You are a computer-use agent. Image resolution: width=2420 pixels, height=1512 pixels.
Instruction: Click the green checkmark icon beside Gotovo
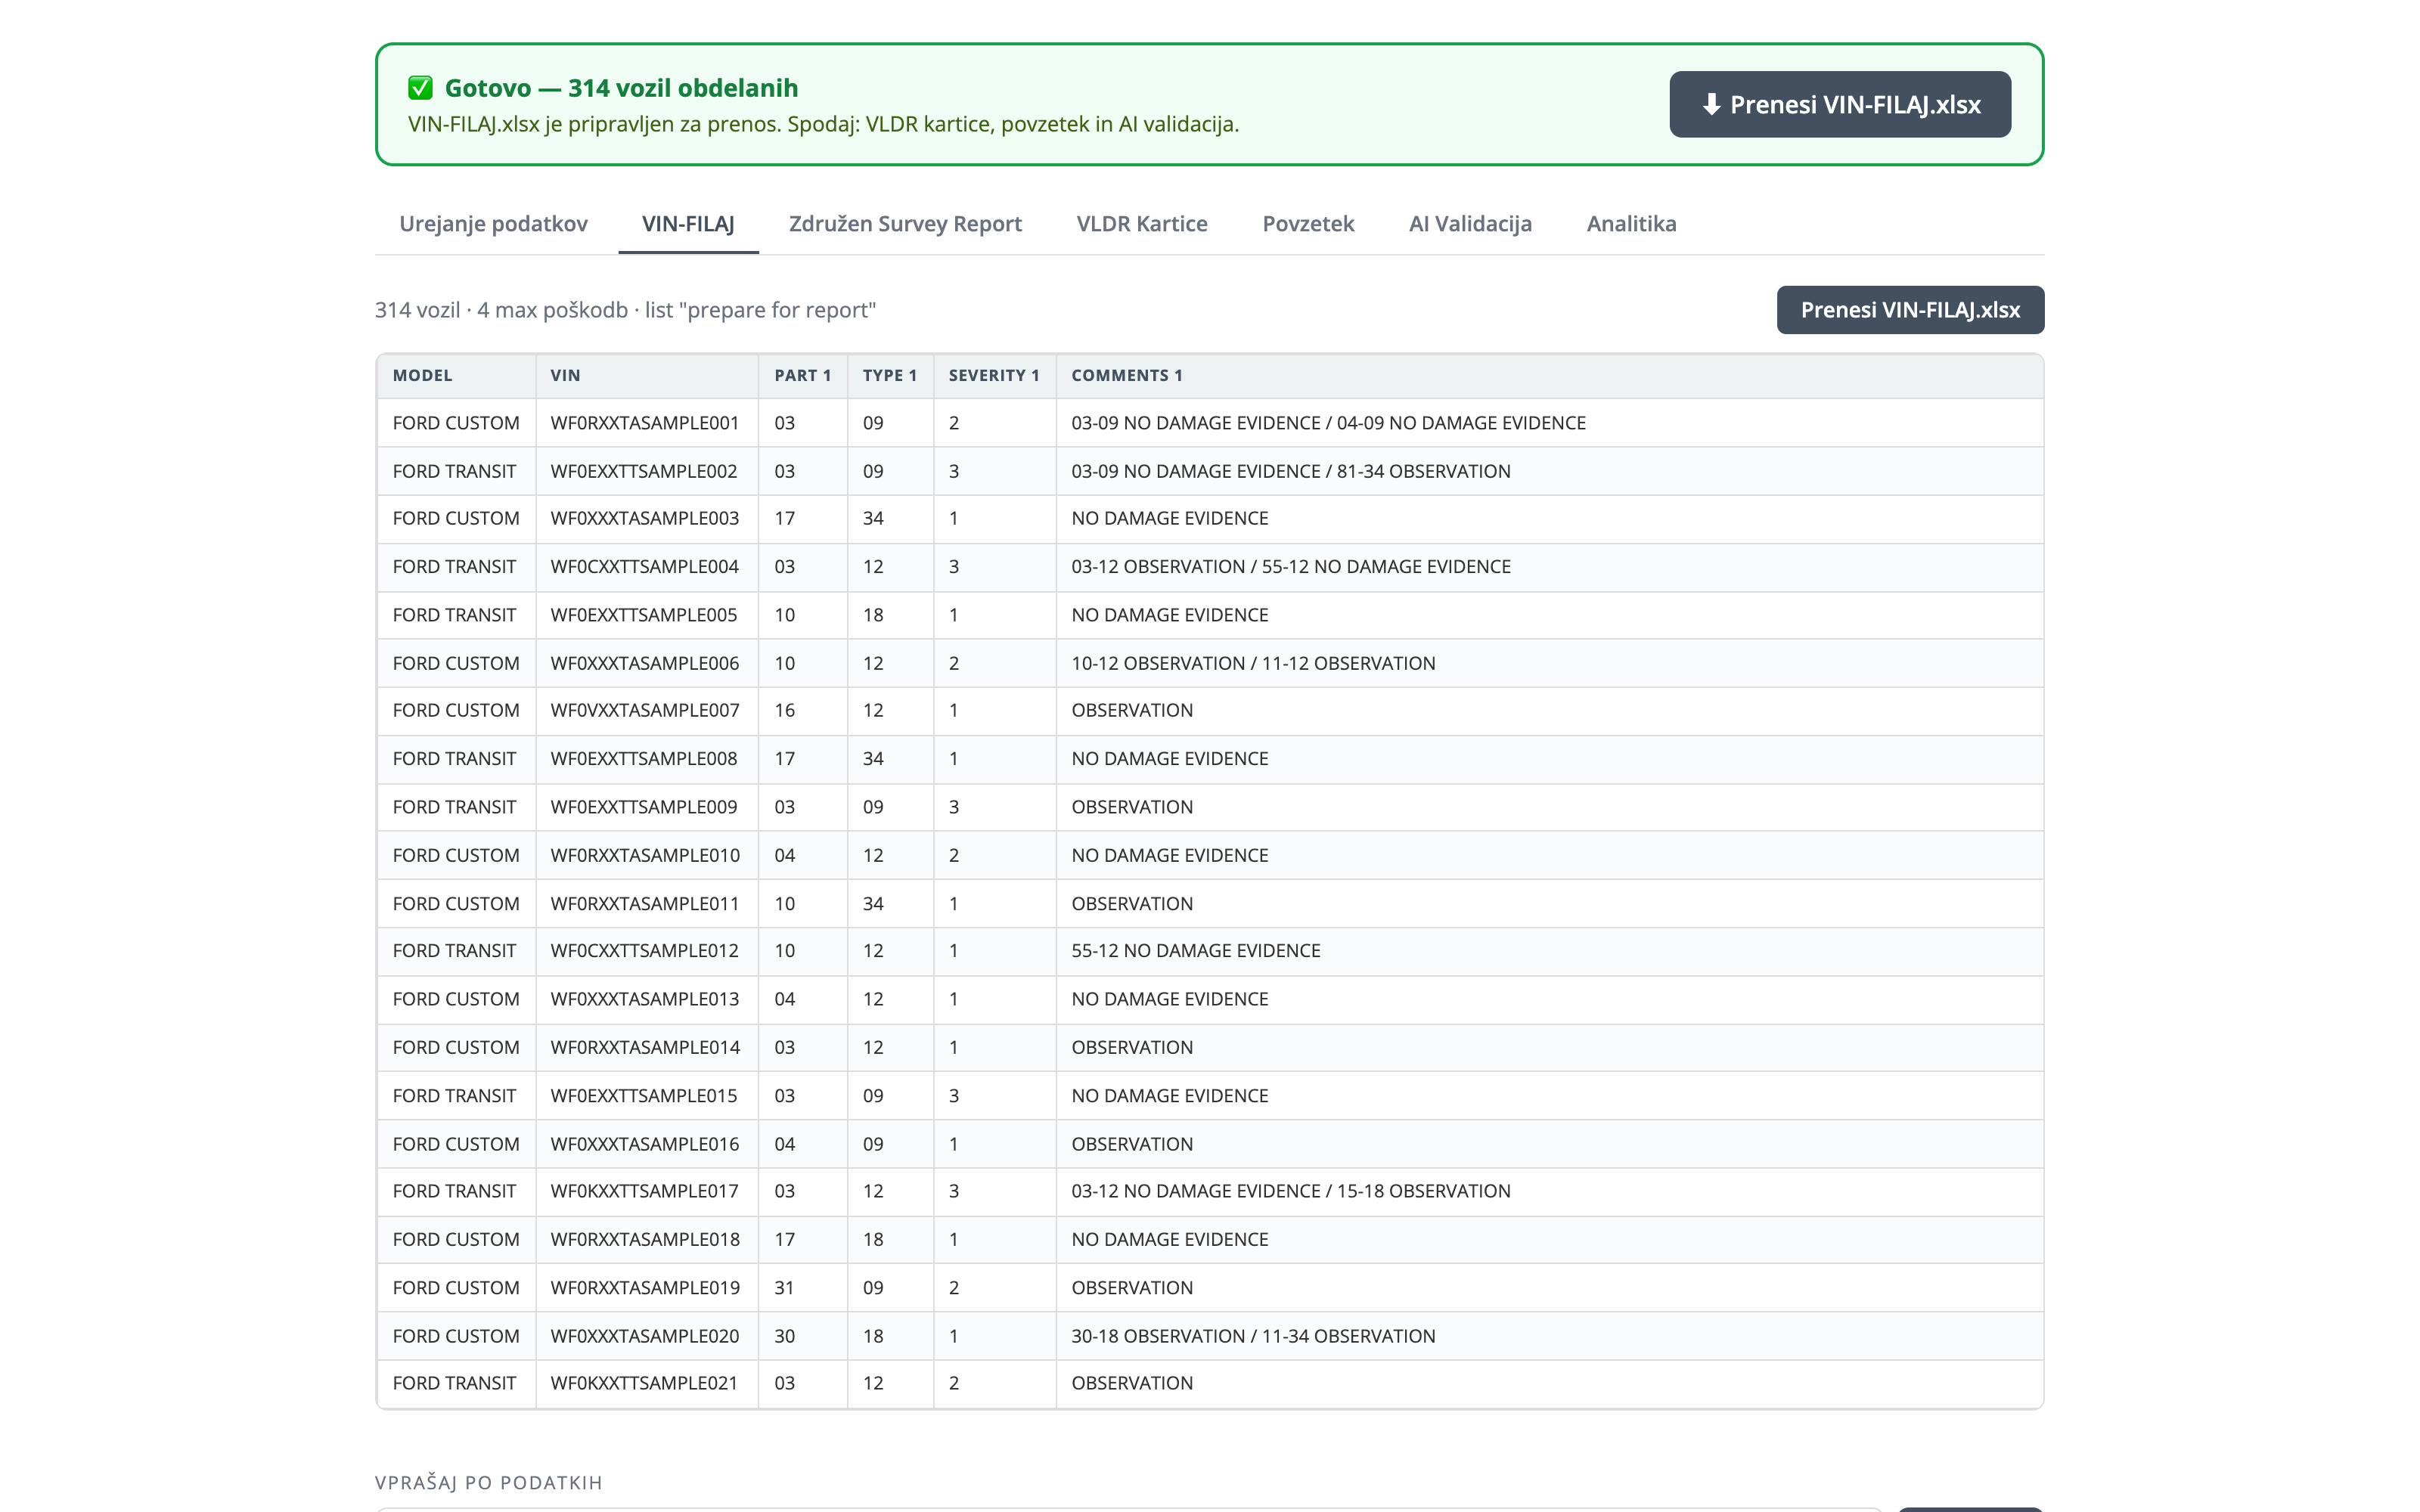(420, 88)
